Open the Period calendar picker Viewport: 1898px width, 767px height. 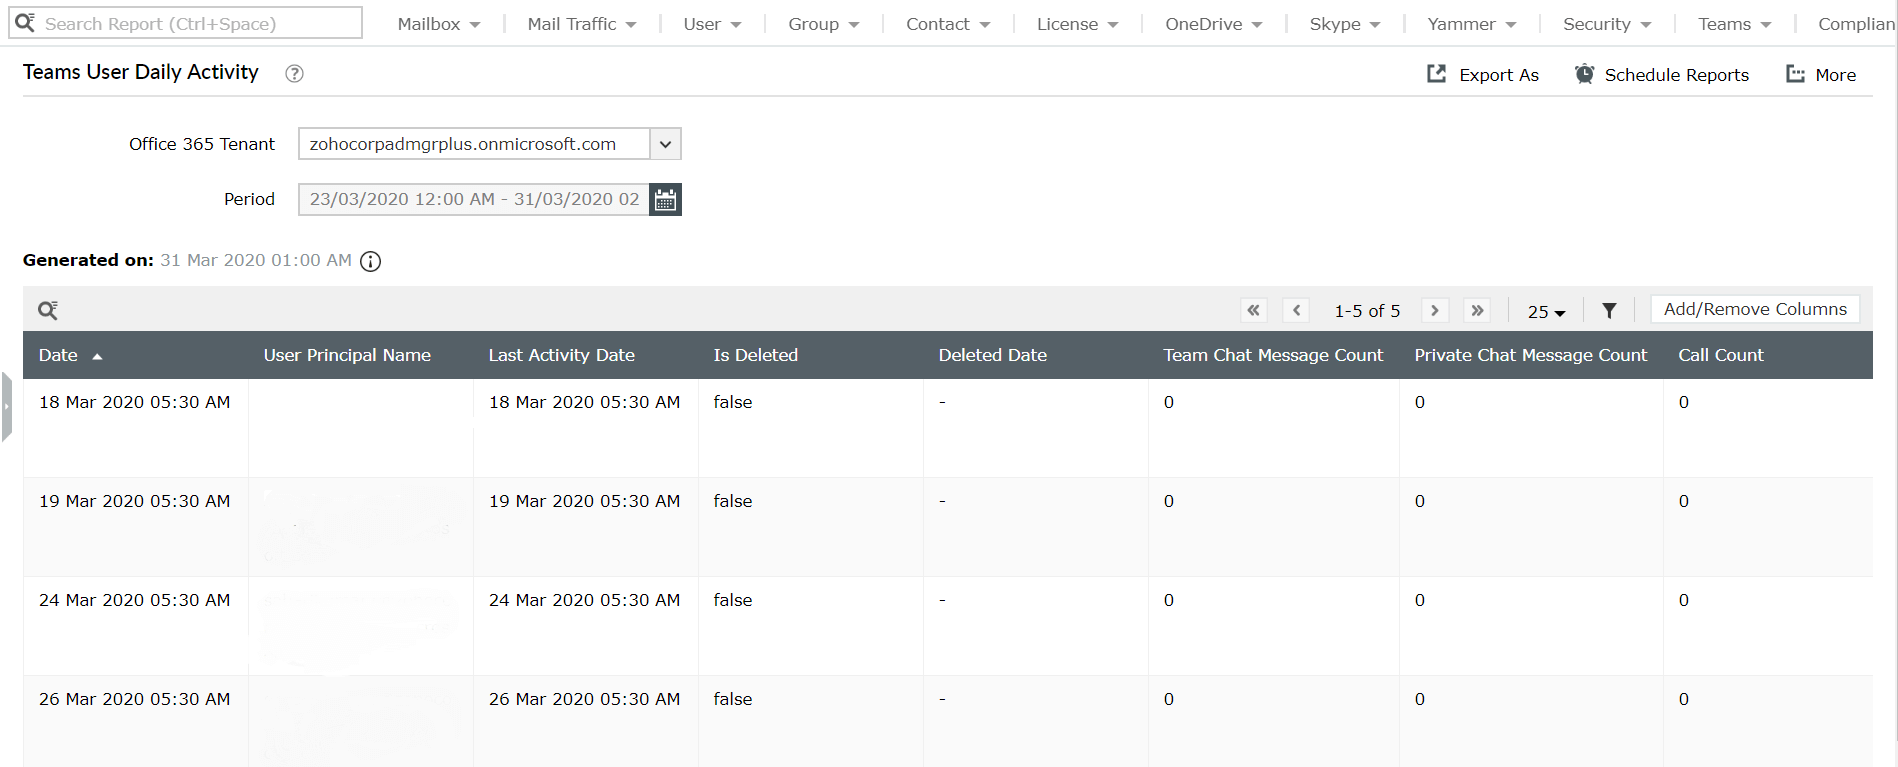[665, 200]
